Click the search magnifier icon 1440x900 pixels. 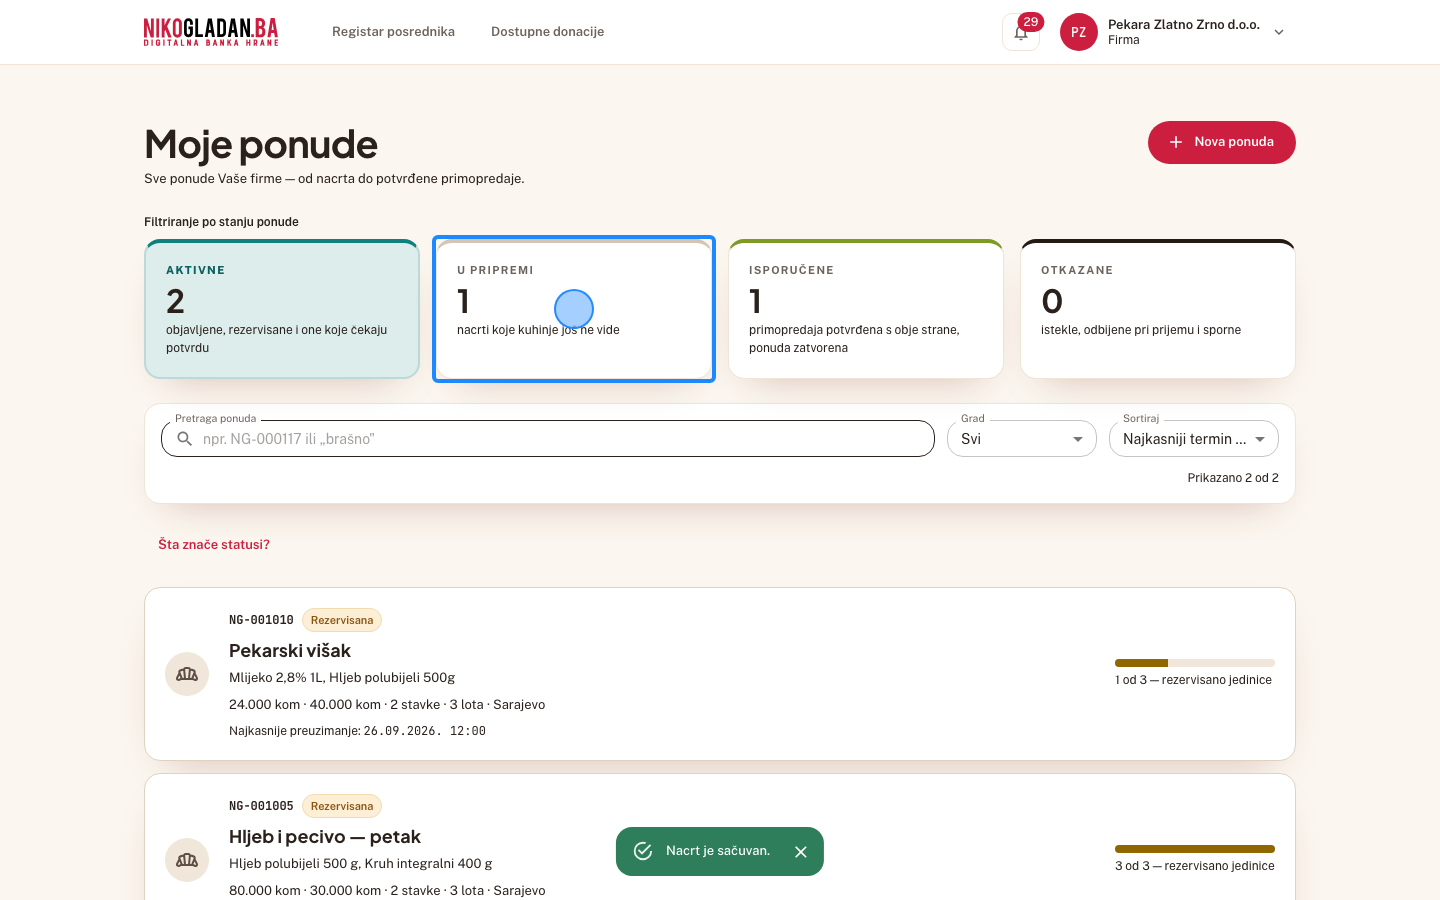pyautogui.click(x=184, y=439)
